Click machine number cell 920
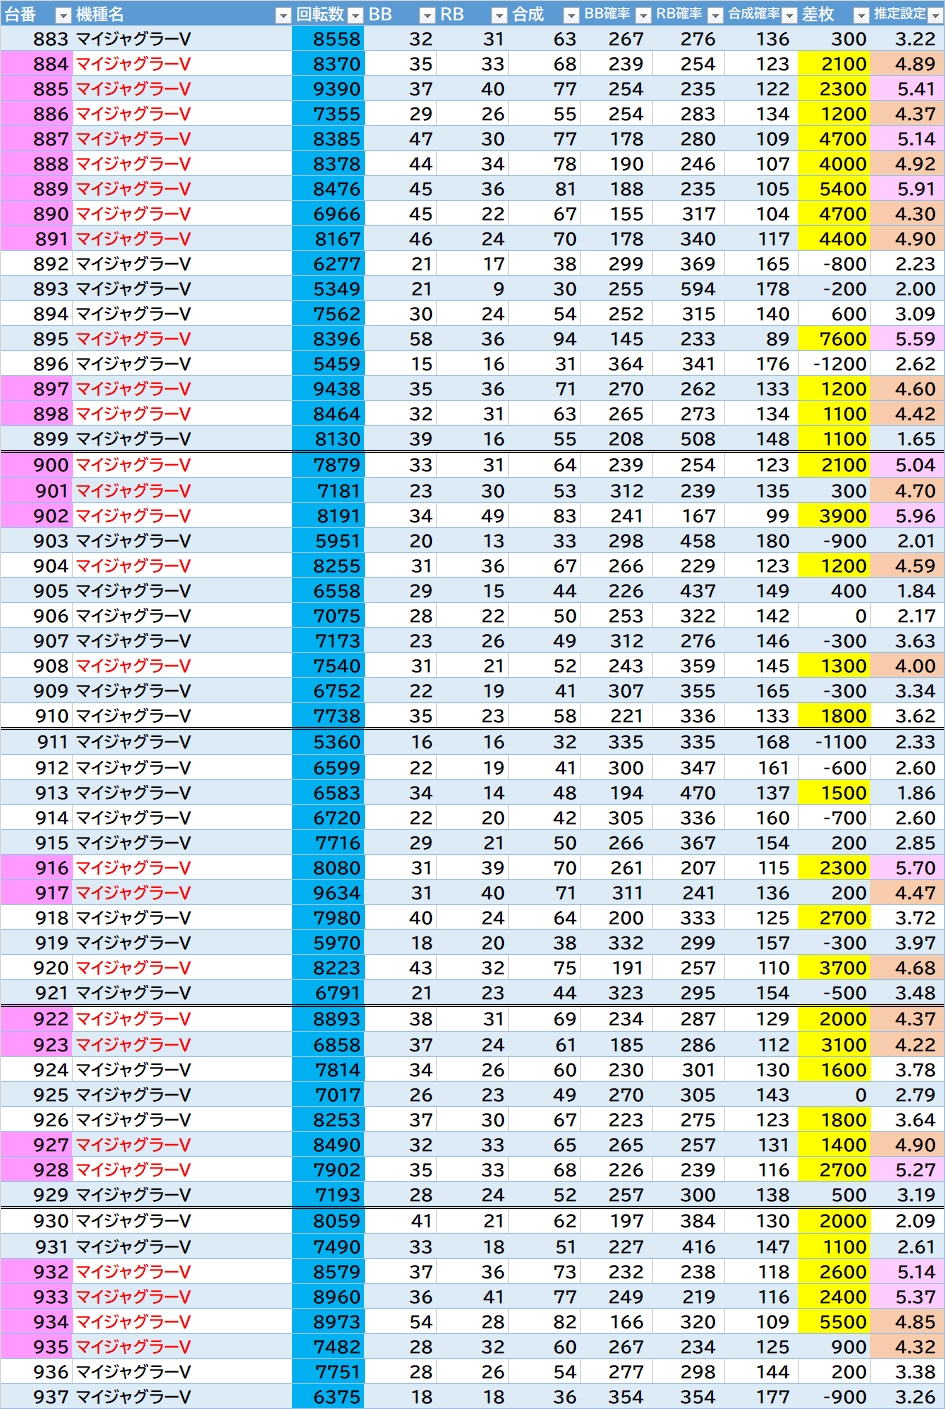Screen dimensions: 945x1409 37,968
